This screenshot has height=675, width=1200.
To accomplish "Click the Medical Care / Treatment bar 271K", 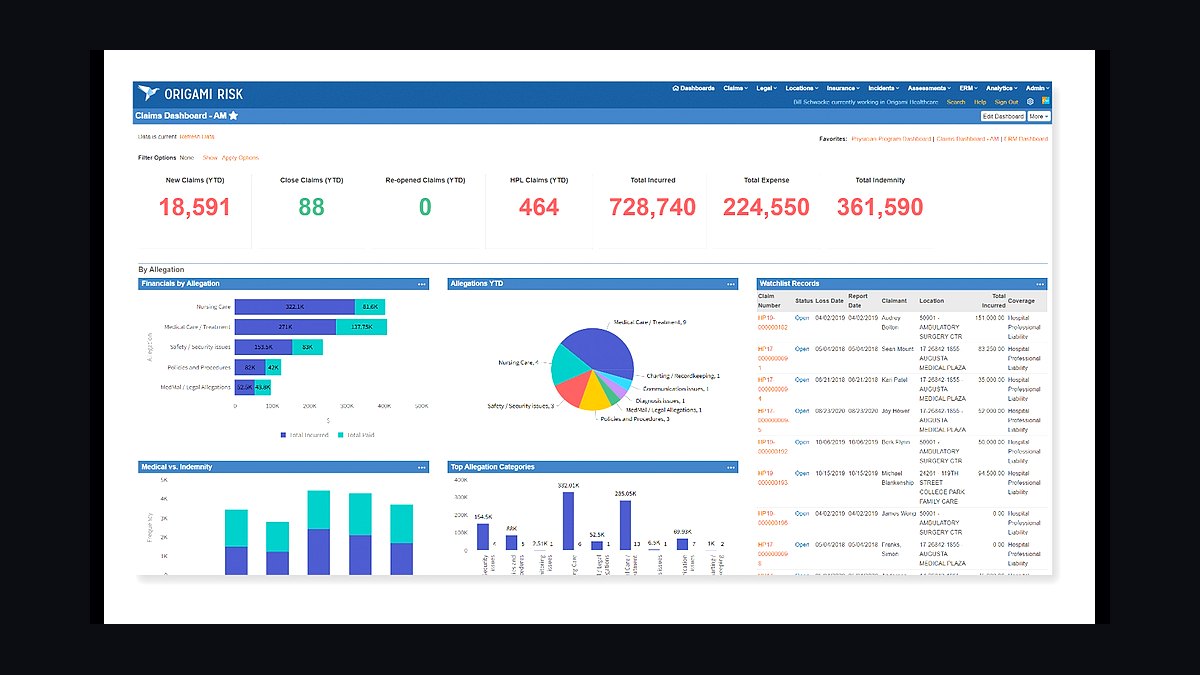I will [286, 327].
